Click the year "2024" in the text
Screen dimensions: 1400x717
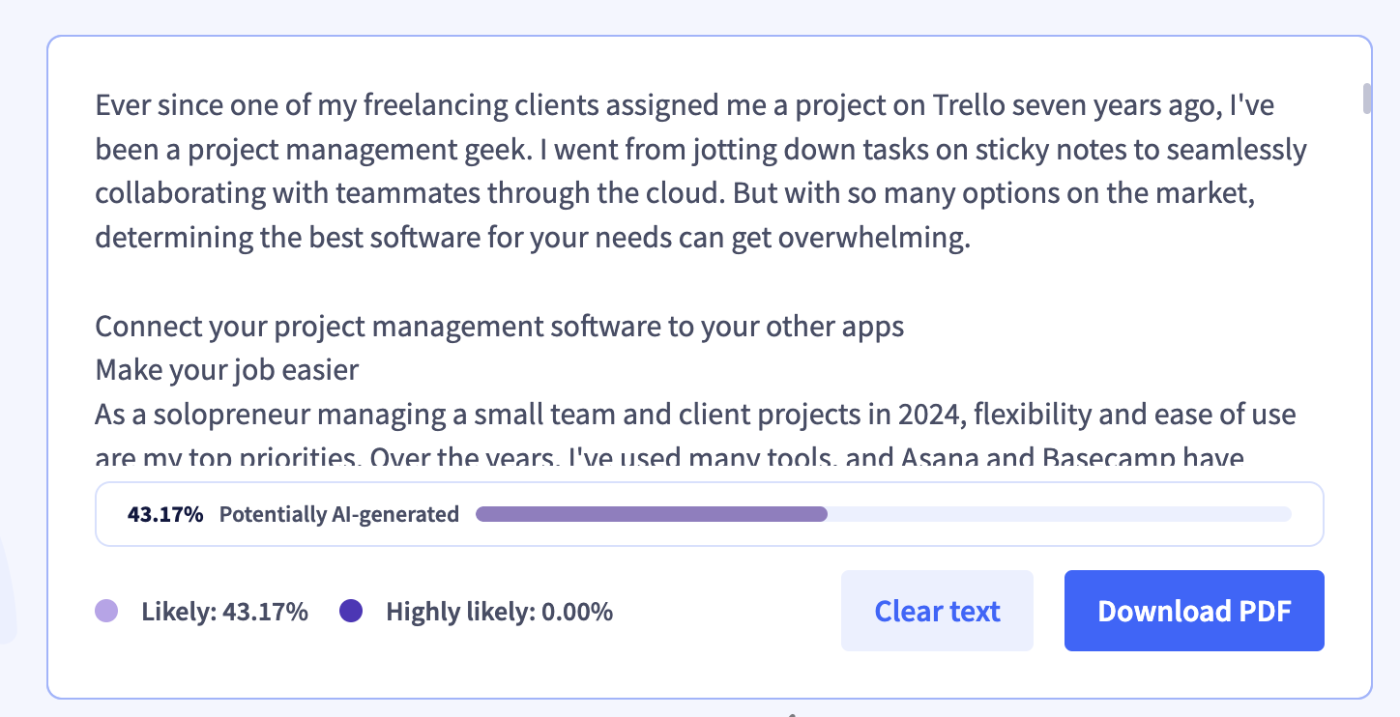pos(925,413)
